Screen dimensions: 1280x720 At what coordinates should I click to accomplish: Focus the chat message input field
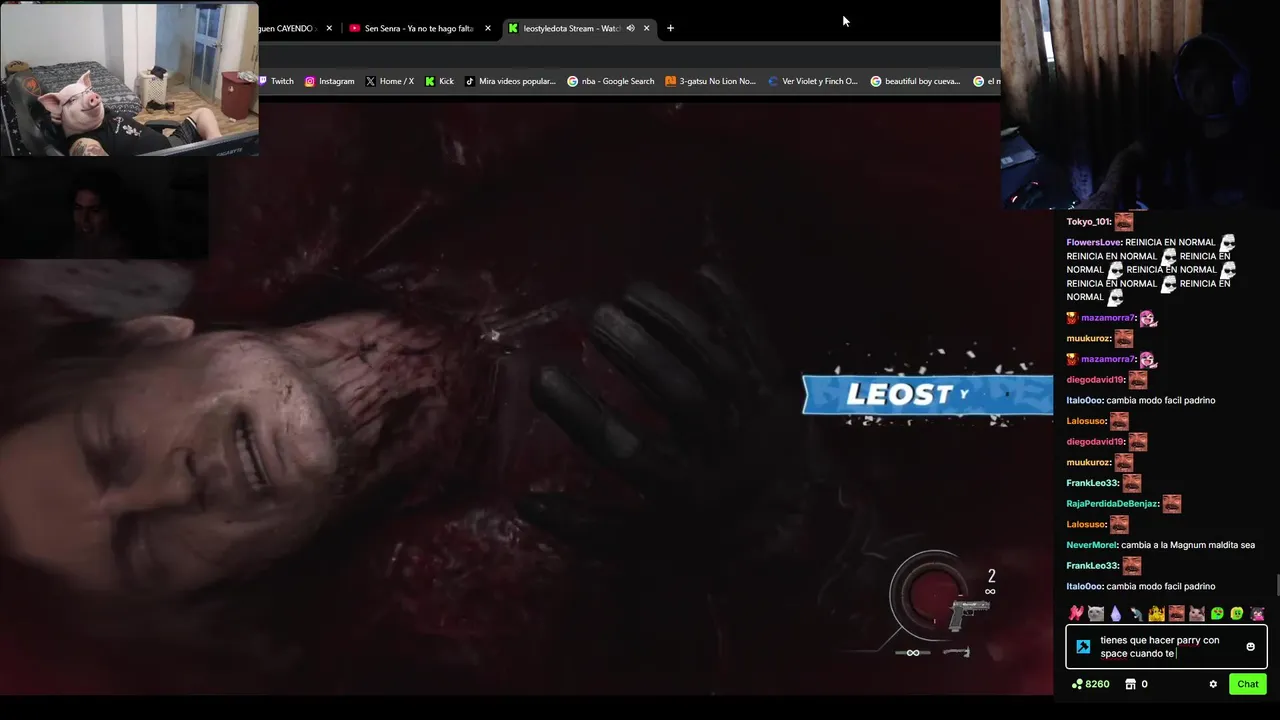click(1166, 647)
